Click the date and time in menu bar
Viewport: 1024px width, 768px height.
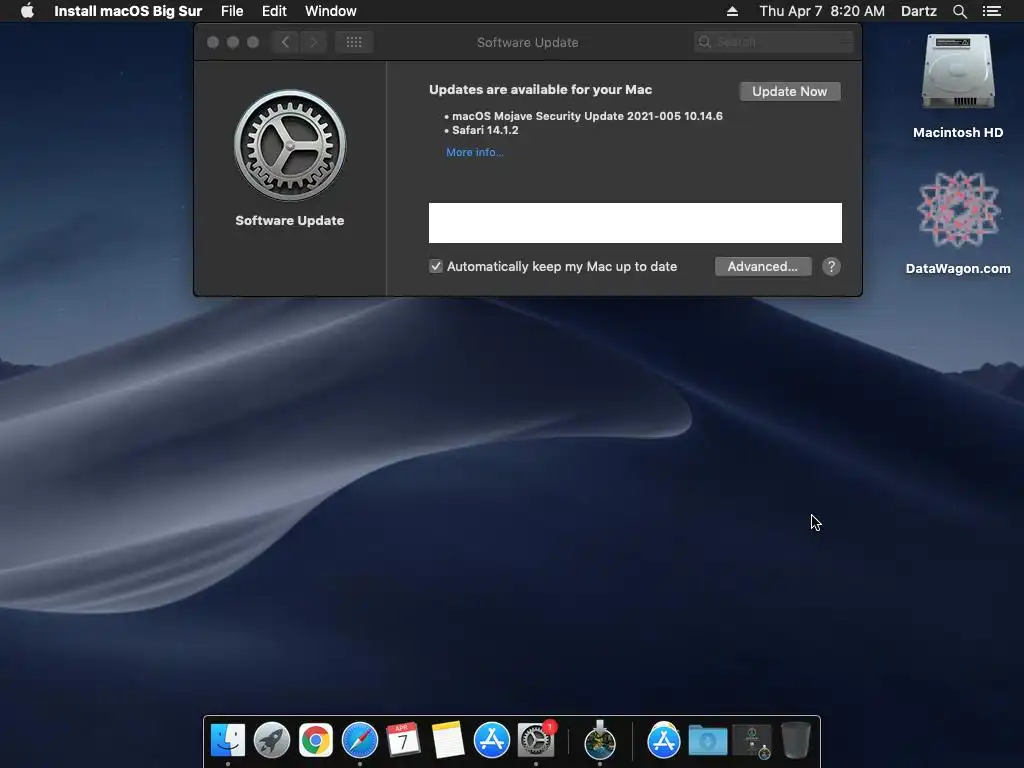click(x=822, y=11)
